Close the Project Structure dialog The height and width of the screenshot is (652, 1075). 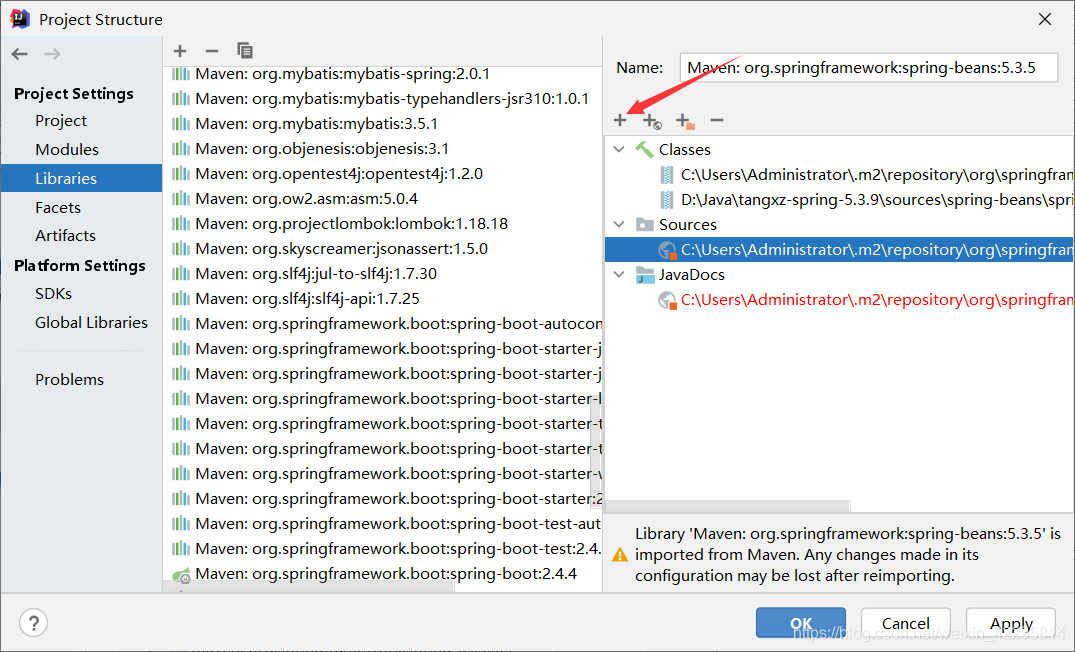(x=1045, y=19)
